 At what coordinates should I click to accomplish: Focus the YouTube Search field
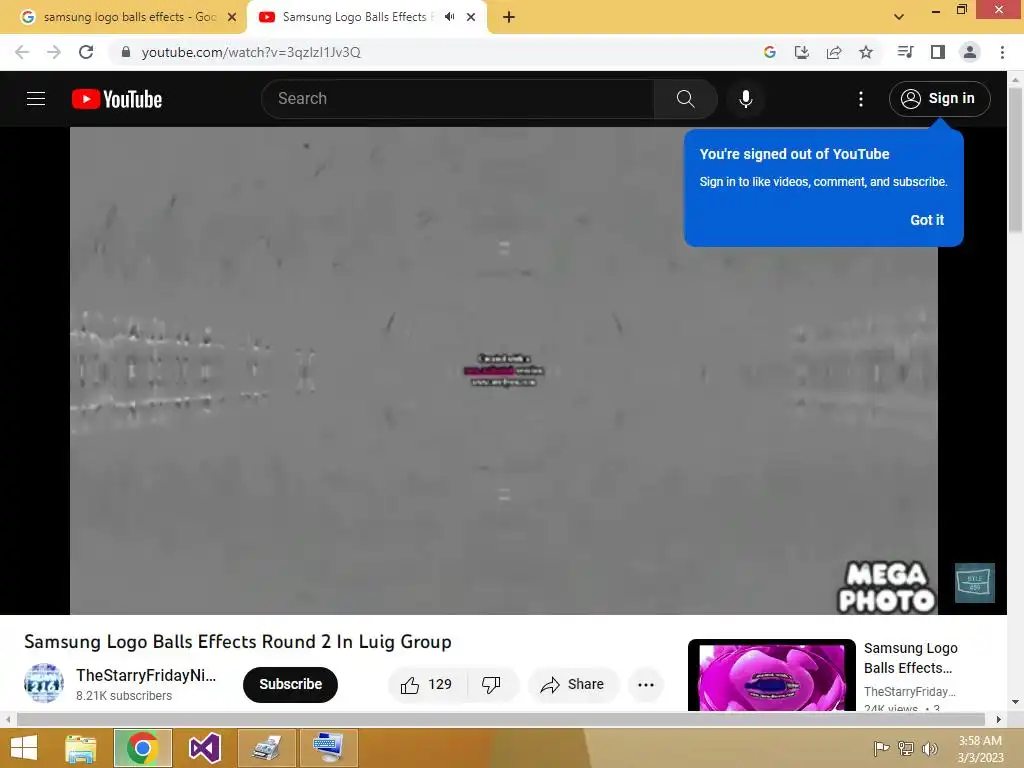[x=457, y=99]
